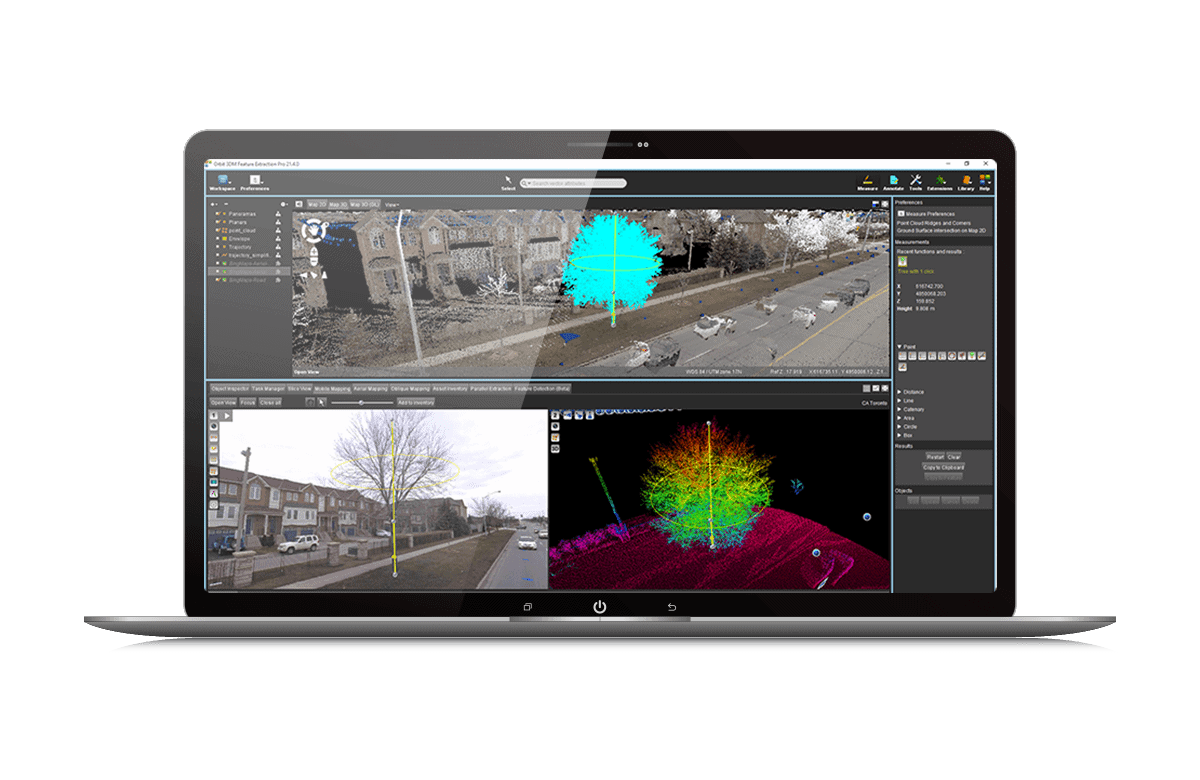Click the slider in the Mobile Mapping toolbar
The width and height of the screenshot is (1200, 780).
point(361,402)
